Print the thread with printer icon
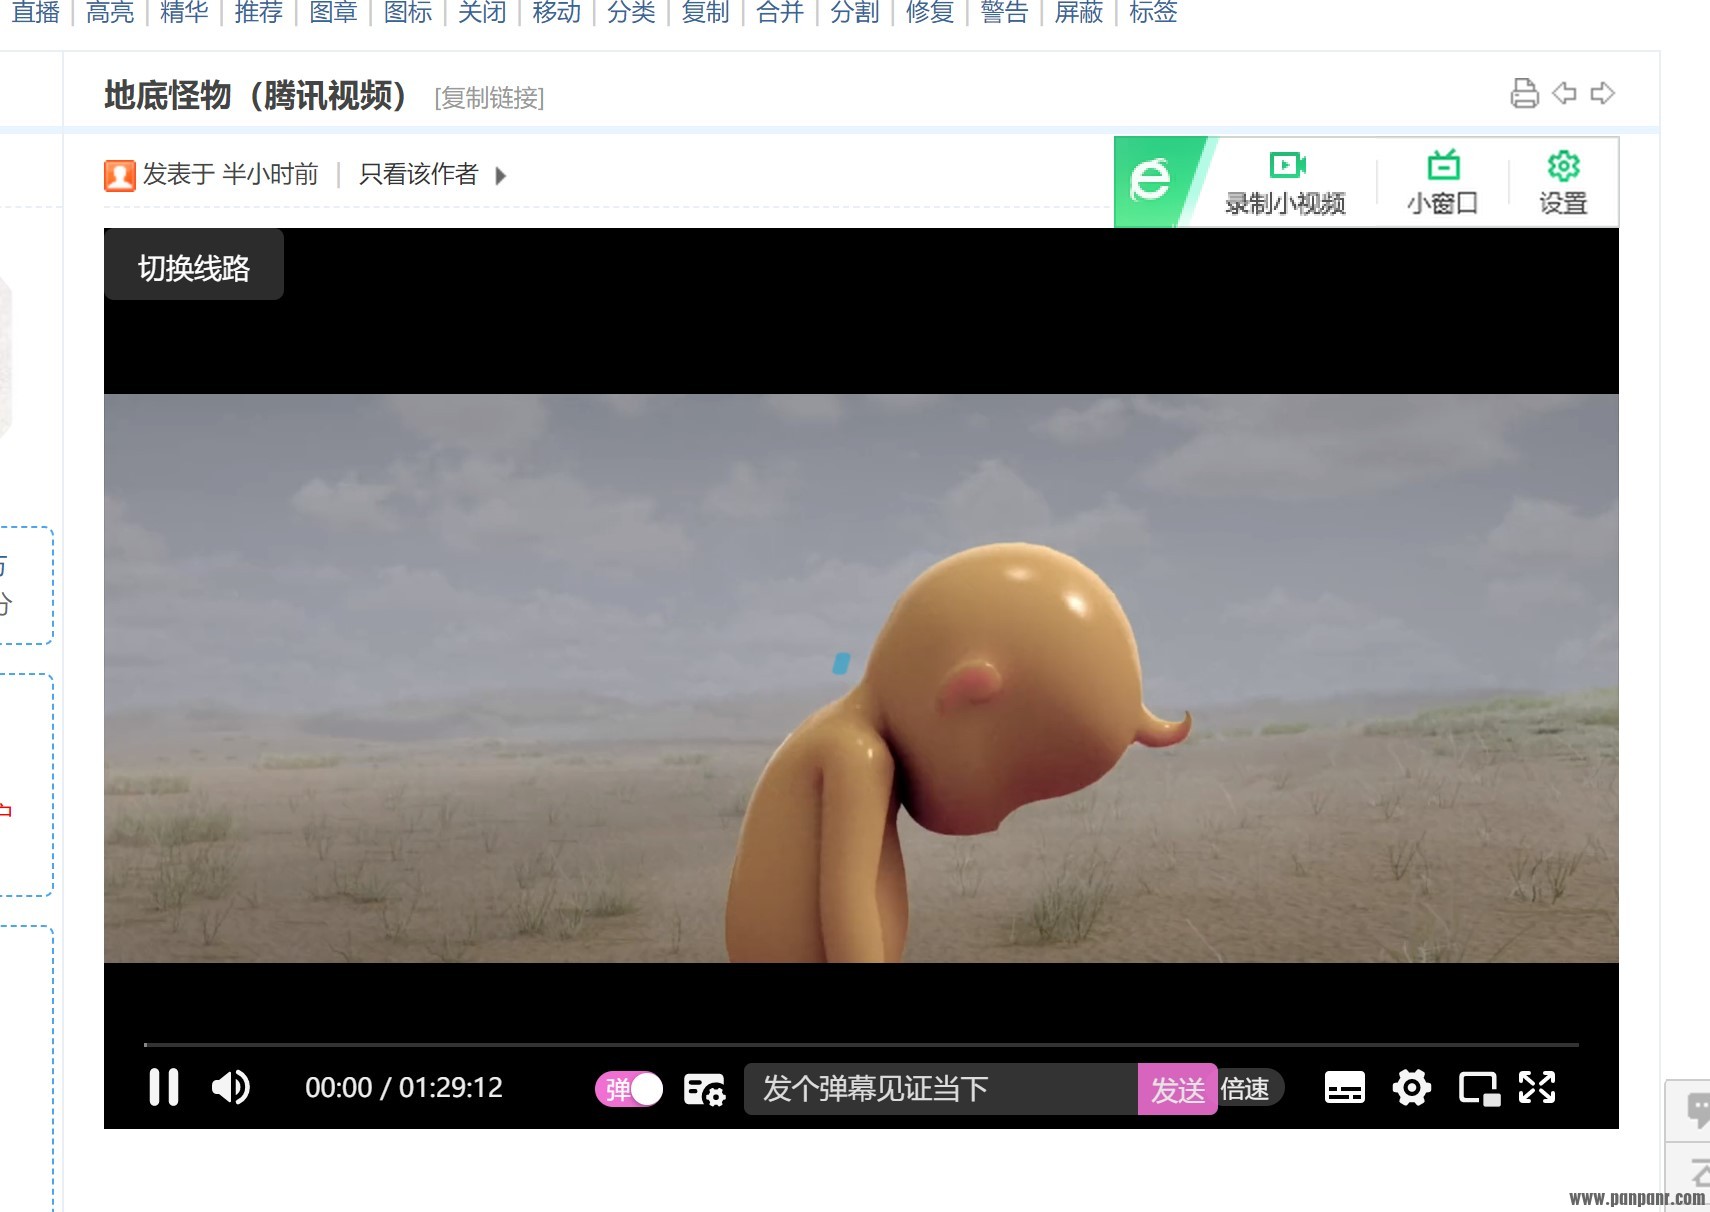The image size is (1710, 1212). pos(1524,93)
